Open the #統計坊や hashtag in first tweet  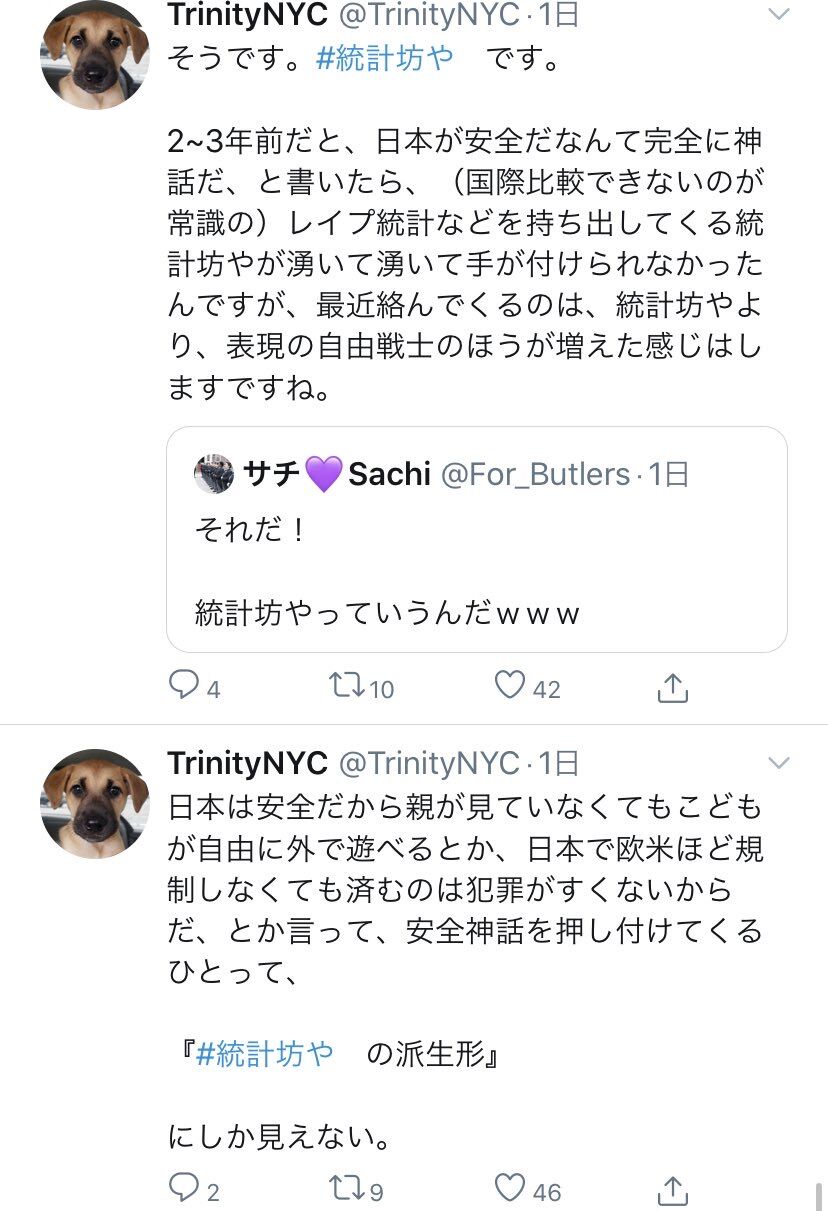[x=384, y=57]
